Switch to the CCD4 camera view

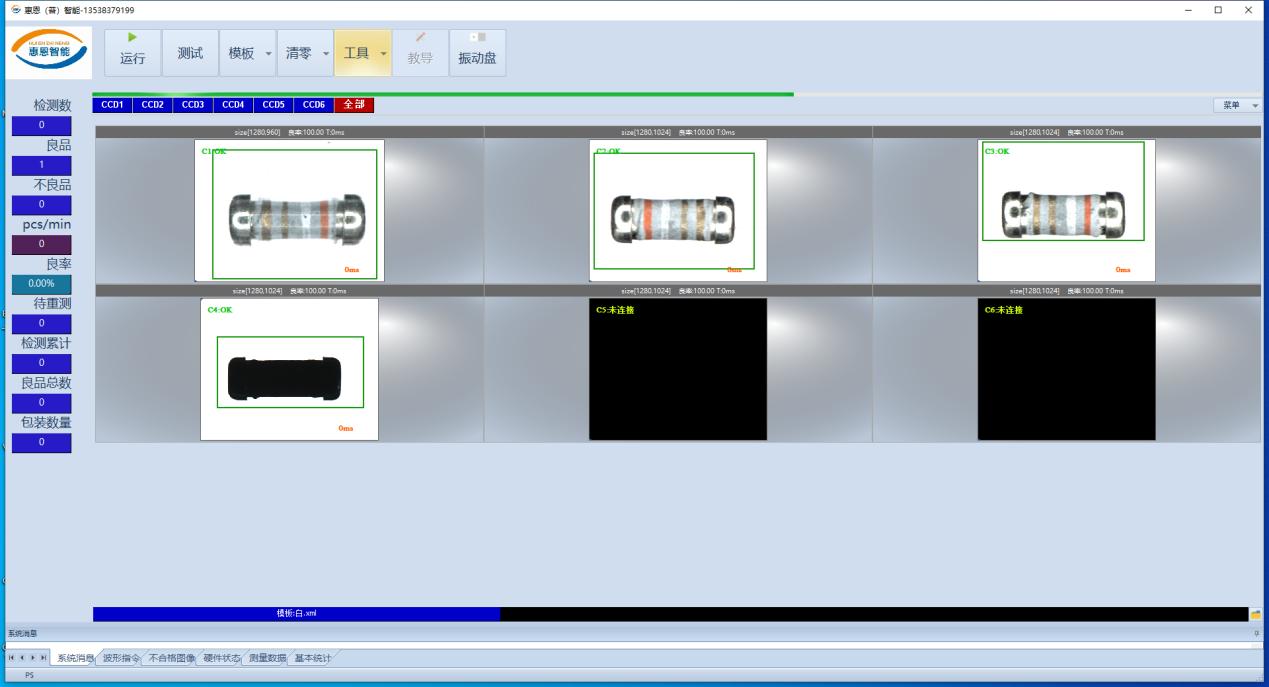(x=233, y=105)
